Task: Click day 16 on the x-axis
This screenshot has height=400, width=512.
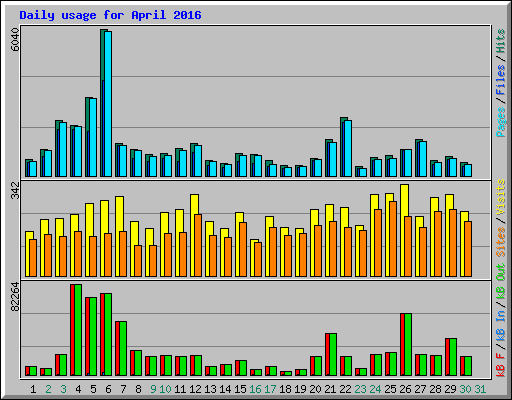Action: 255,389
